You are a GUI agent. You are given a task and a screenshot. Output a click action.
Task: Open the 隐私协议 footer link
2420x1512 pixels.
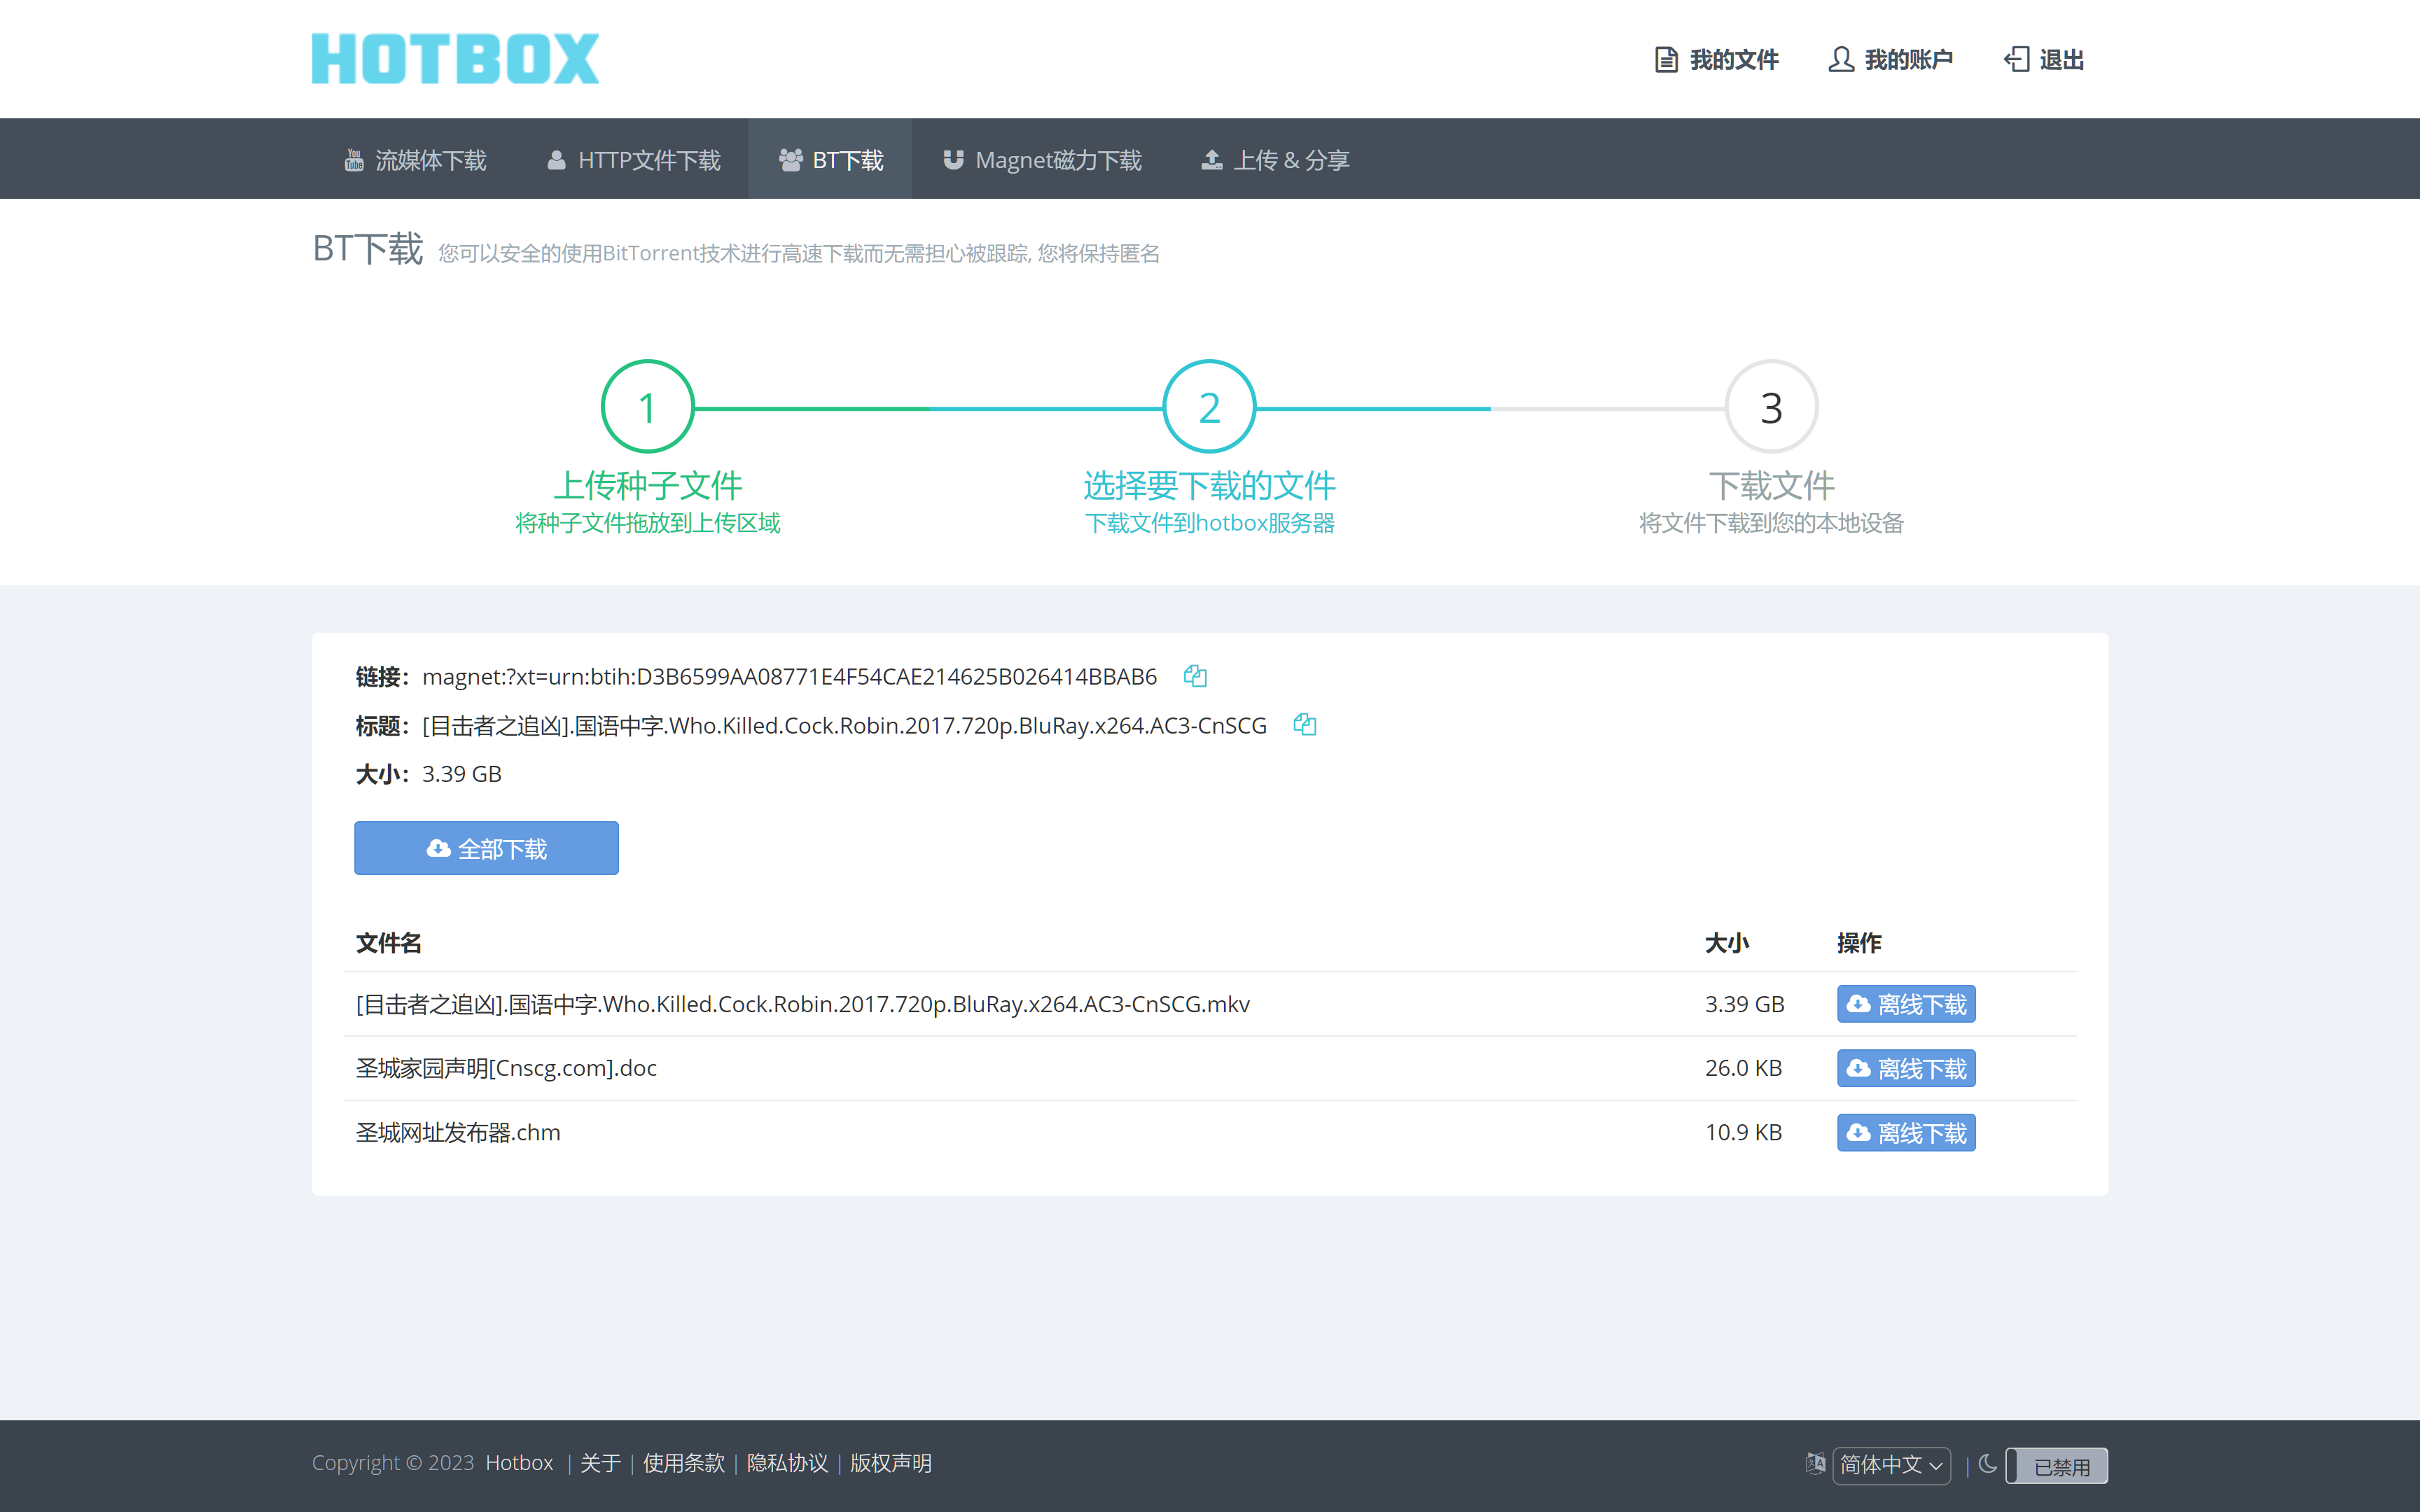tap(787, 1463)
